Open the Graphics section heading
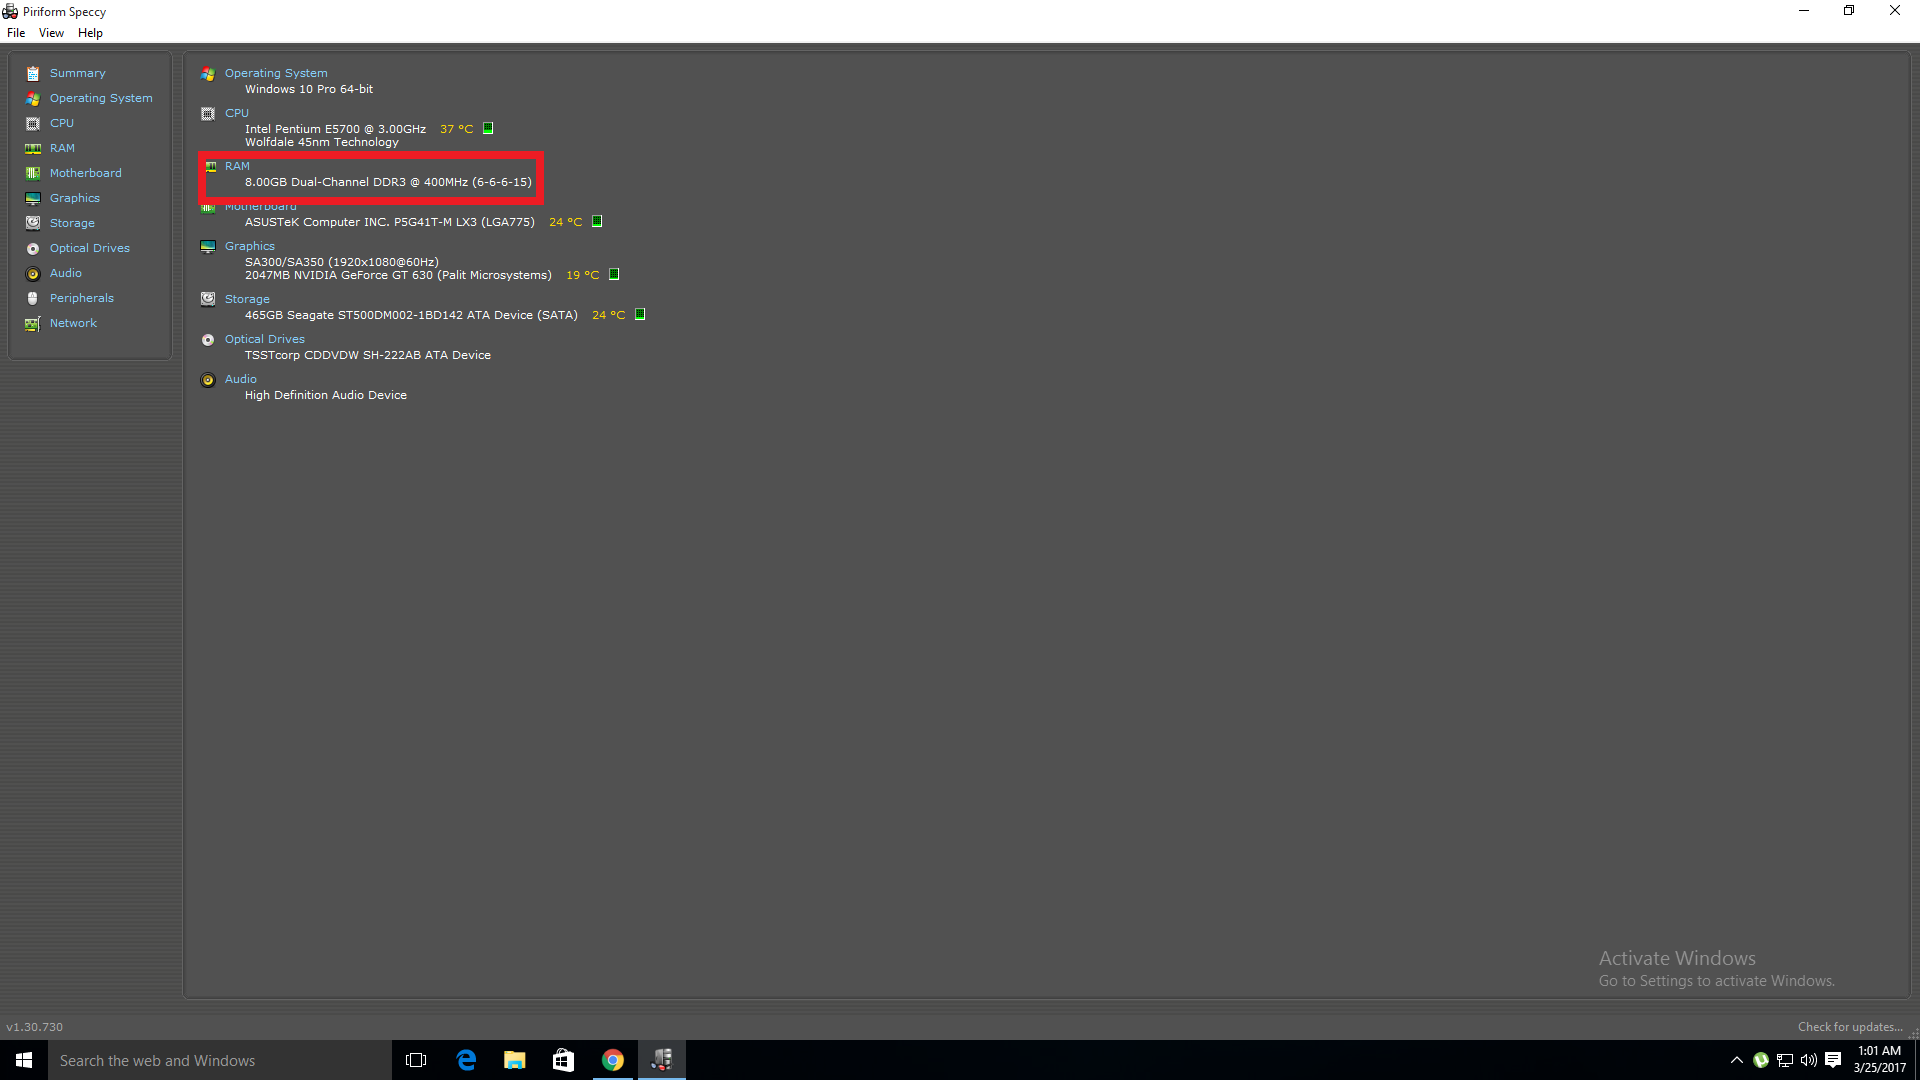 click(x=249, y=246)
